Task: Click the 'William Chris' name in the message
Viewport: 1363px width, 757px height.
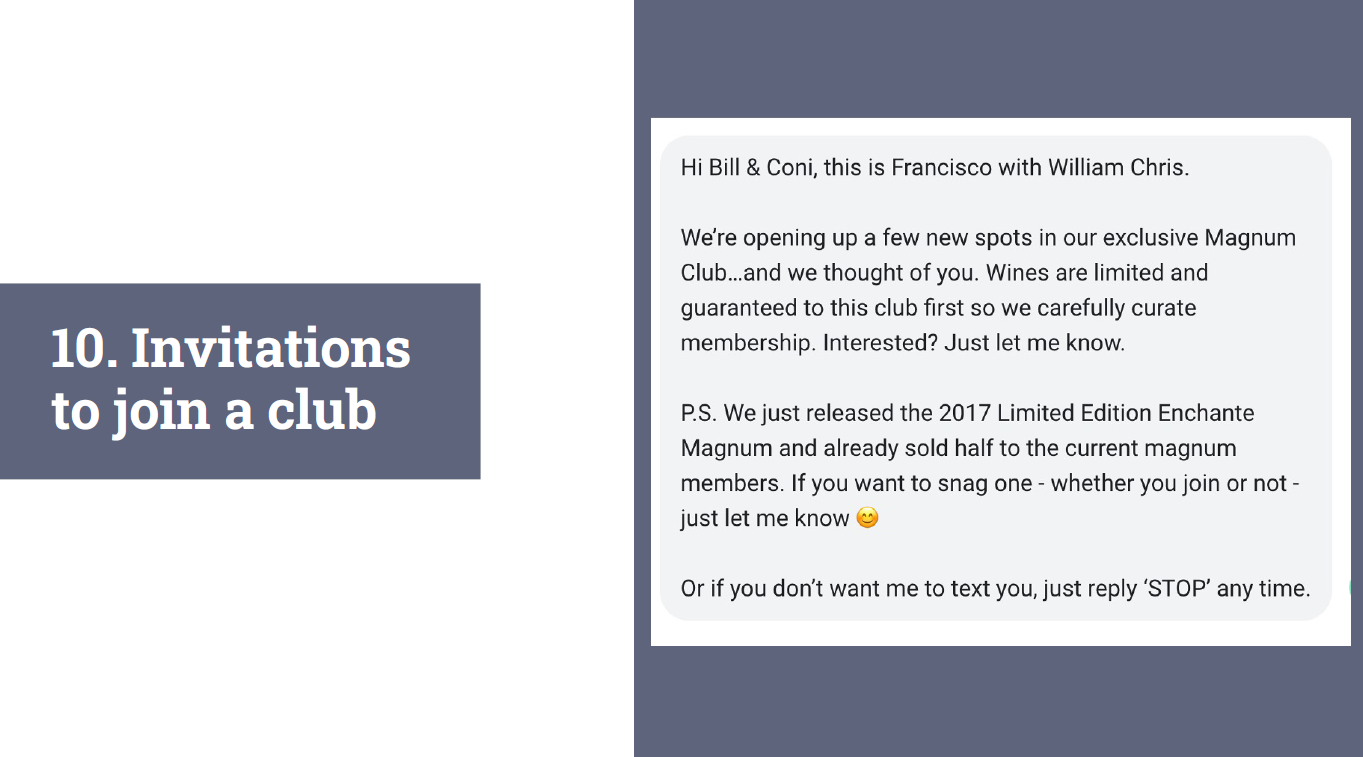Action: coord(1118,167)
